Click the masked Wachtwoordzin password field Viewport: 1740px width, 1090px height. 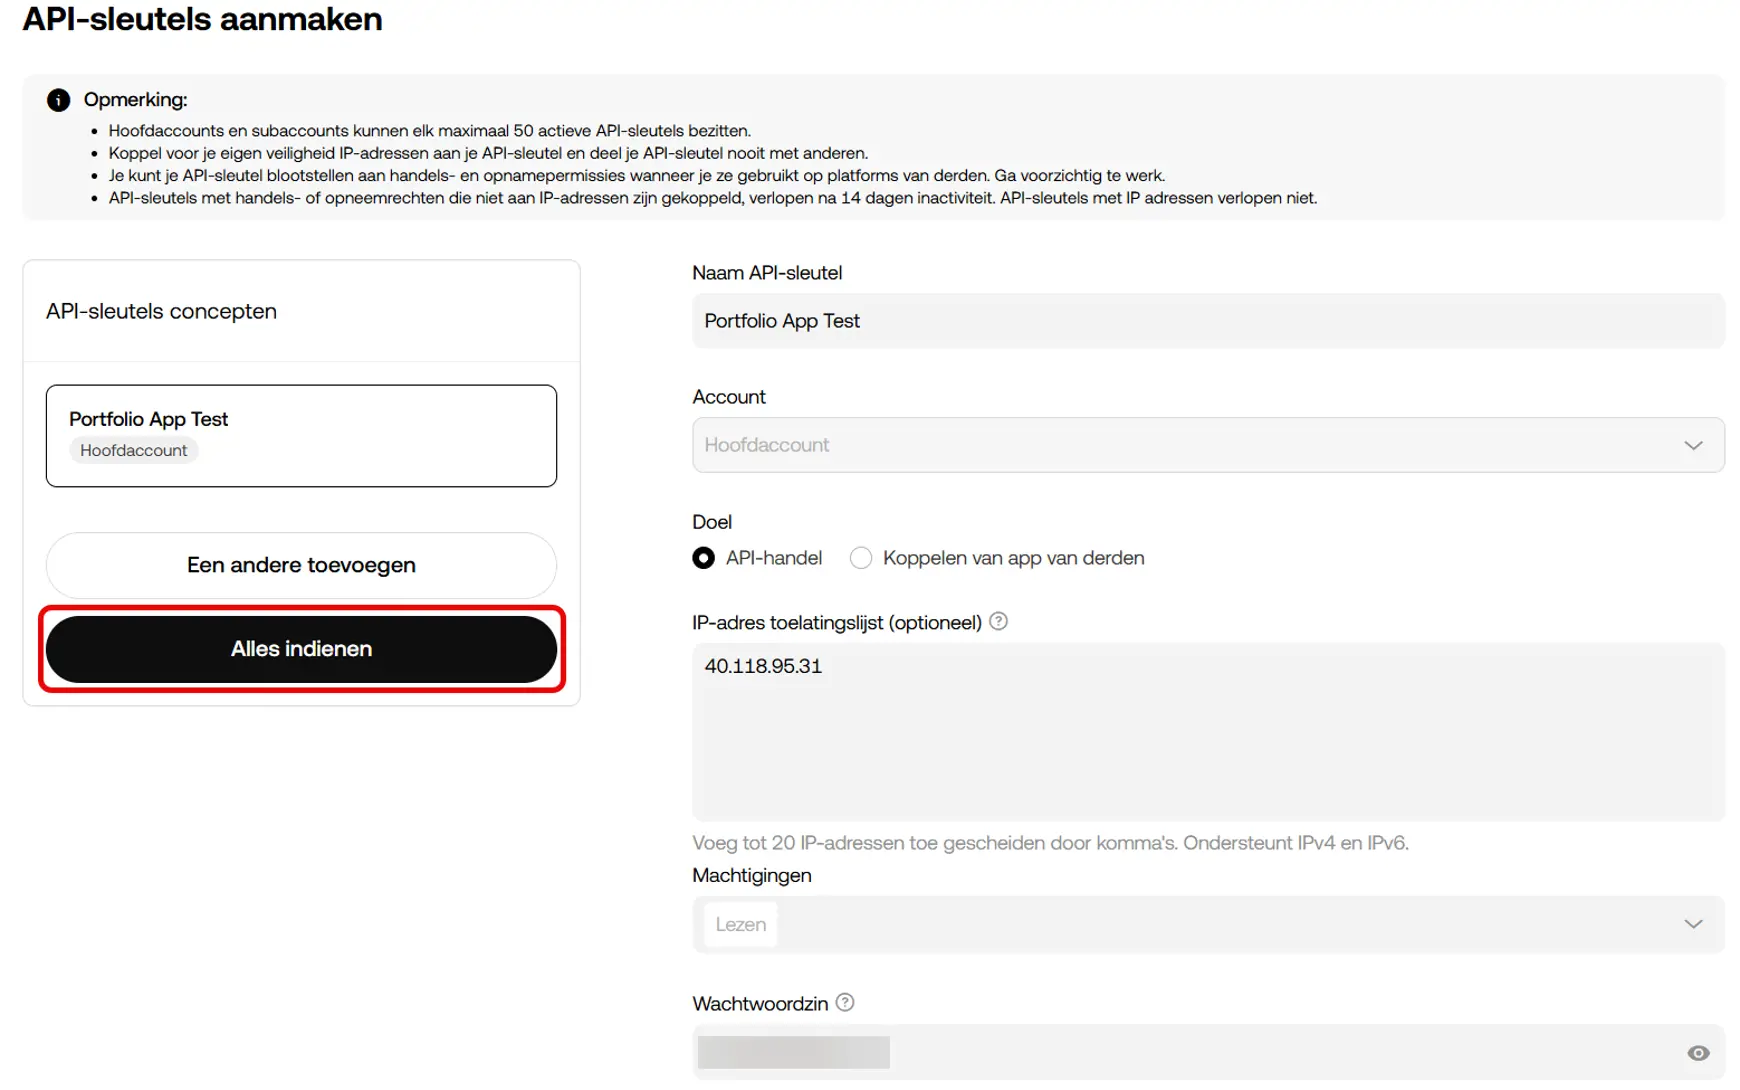[1100, 1052]
